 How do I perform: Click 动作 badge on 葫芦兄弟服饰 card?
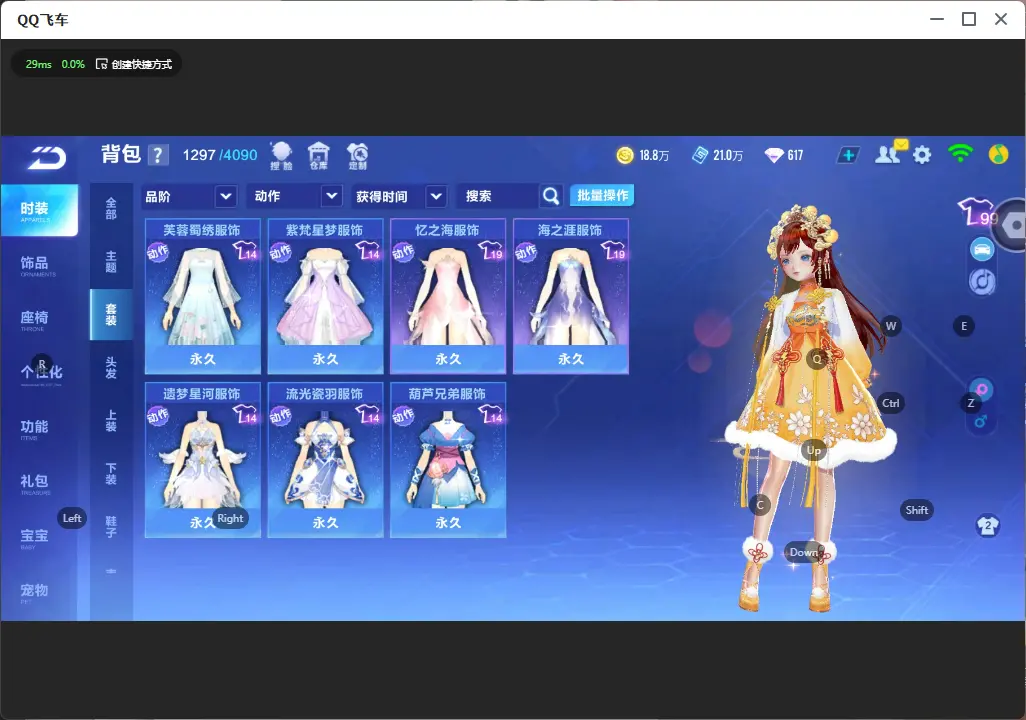click(403, 416)
